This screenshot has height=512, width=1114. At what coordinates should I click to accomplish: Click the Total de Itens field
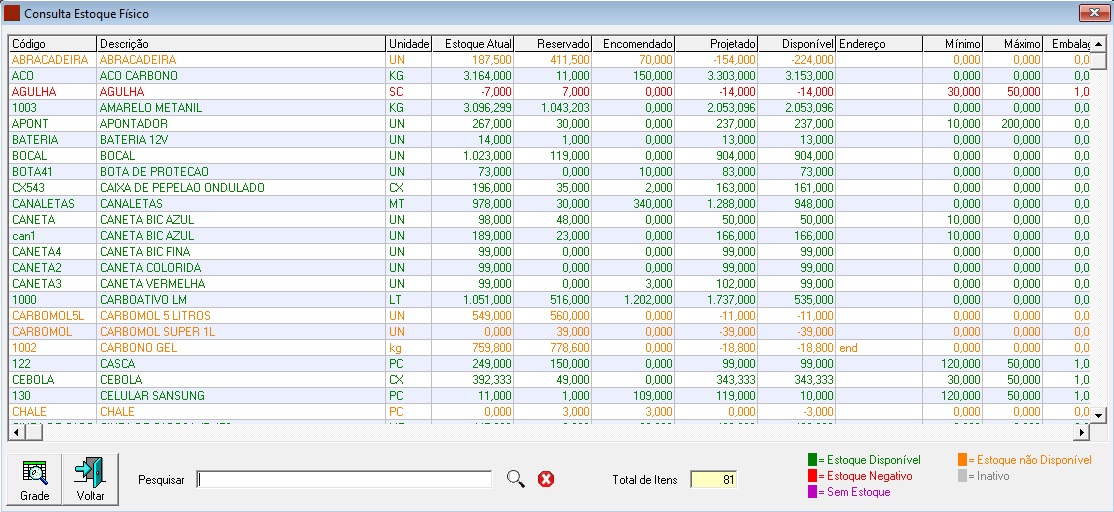pyautogui.click(x=714, y=480)
